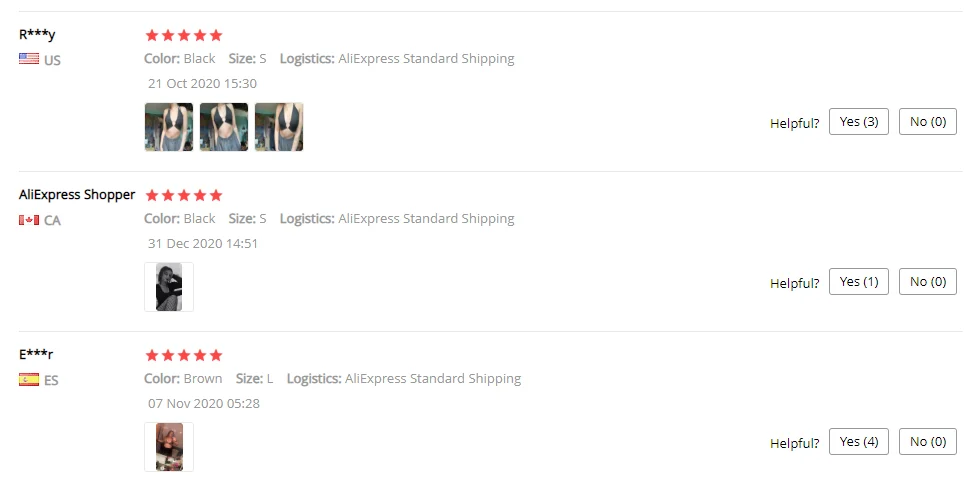Open photo in AliExpress Shopper's review
974x490 pixels.
pos(169,287)
